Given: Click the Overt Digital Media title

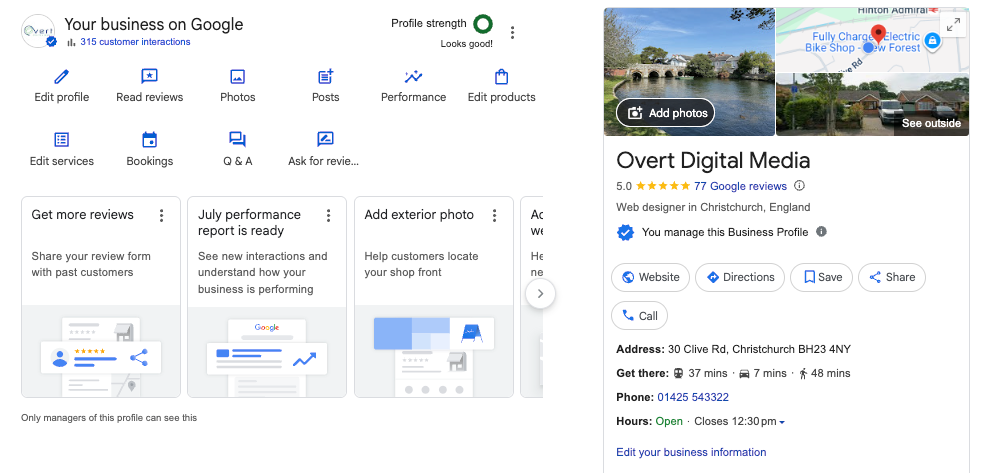Looking at the screenshot, I should (x=713, y=160).
